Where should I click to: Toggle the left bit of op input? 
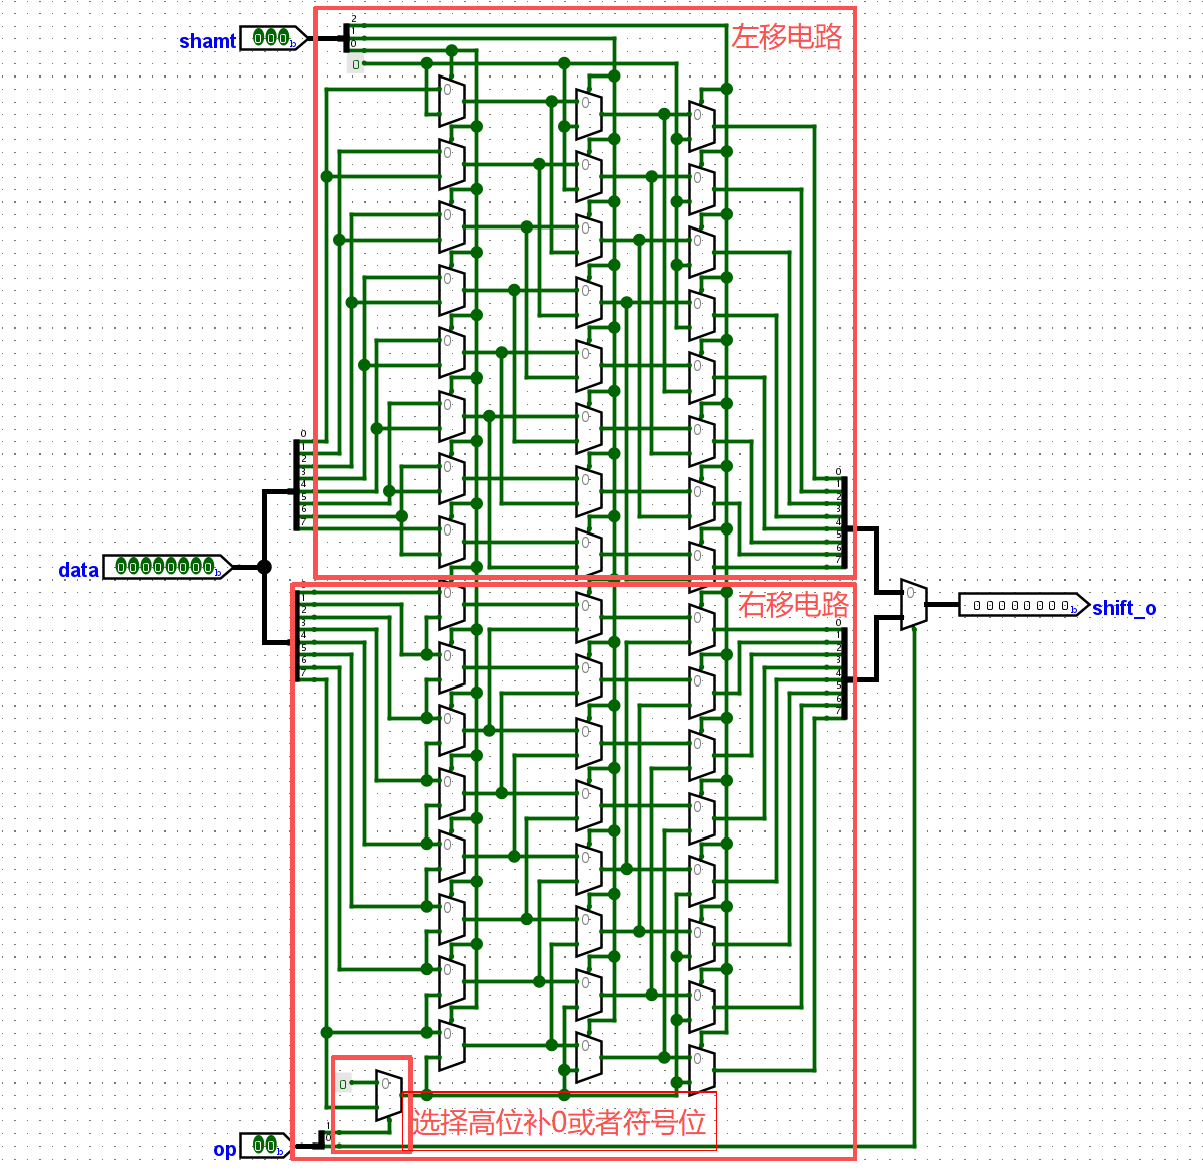[259, 1145]
